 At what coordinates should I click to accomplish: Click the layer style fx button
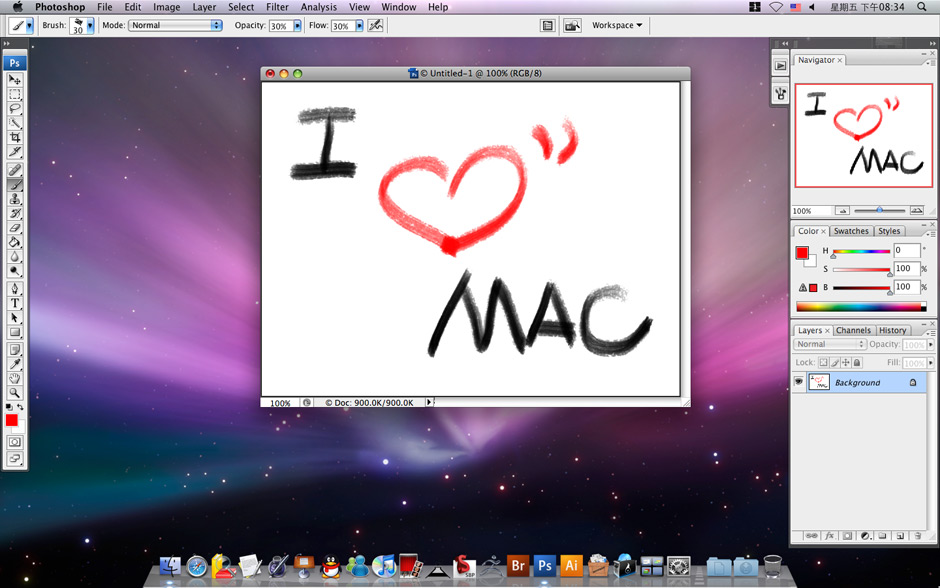tap(830, 536)
